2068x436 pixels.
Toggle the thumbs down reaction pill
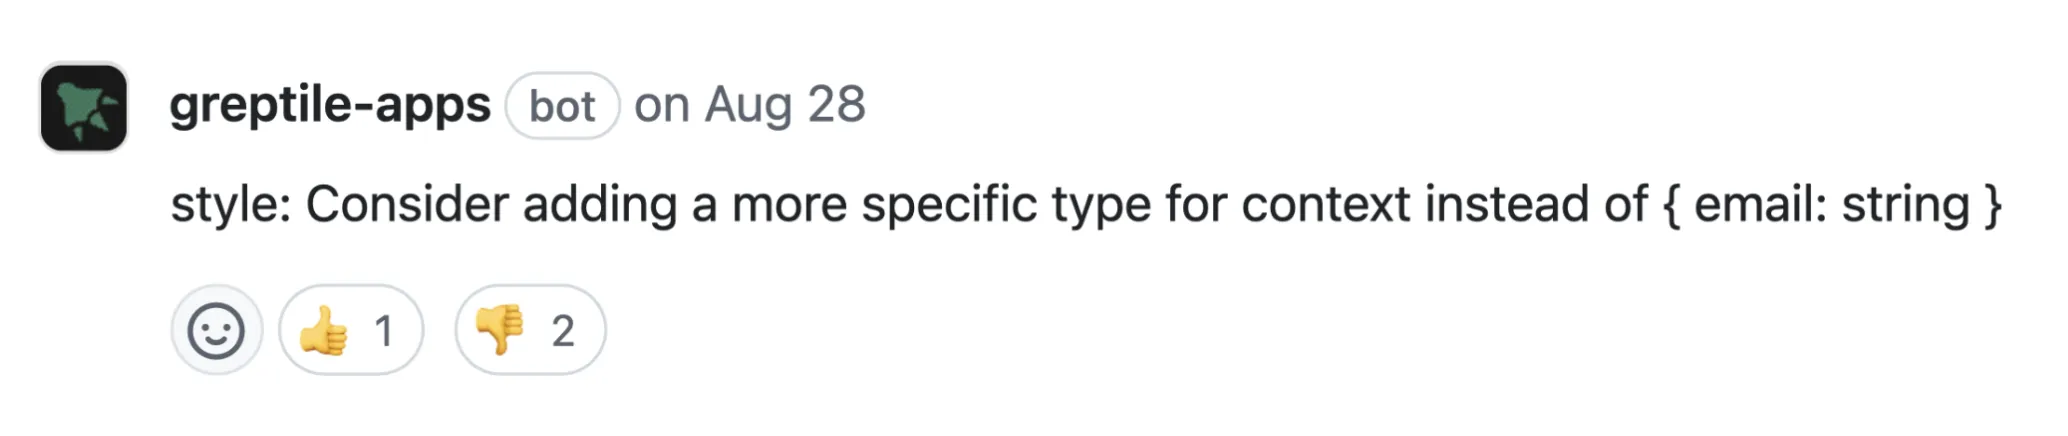tap(530, 330)
